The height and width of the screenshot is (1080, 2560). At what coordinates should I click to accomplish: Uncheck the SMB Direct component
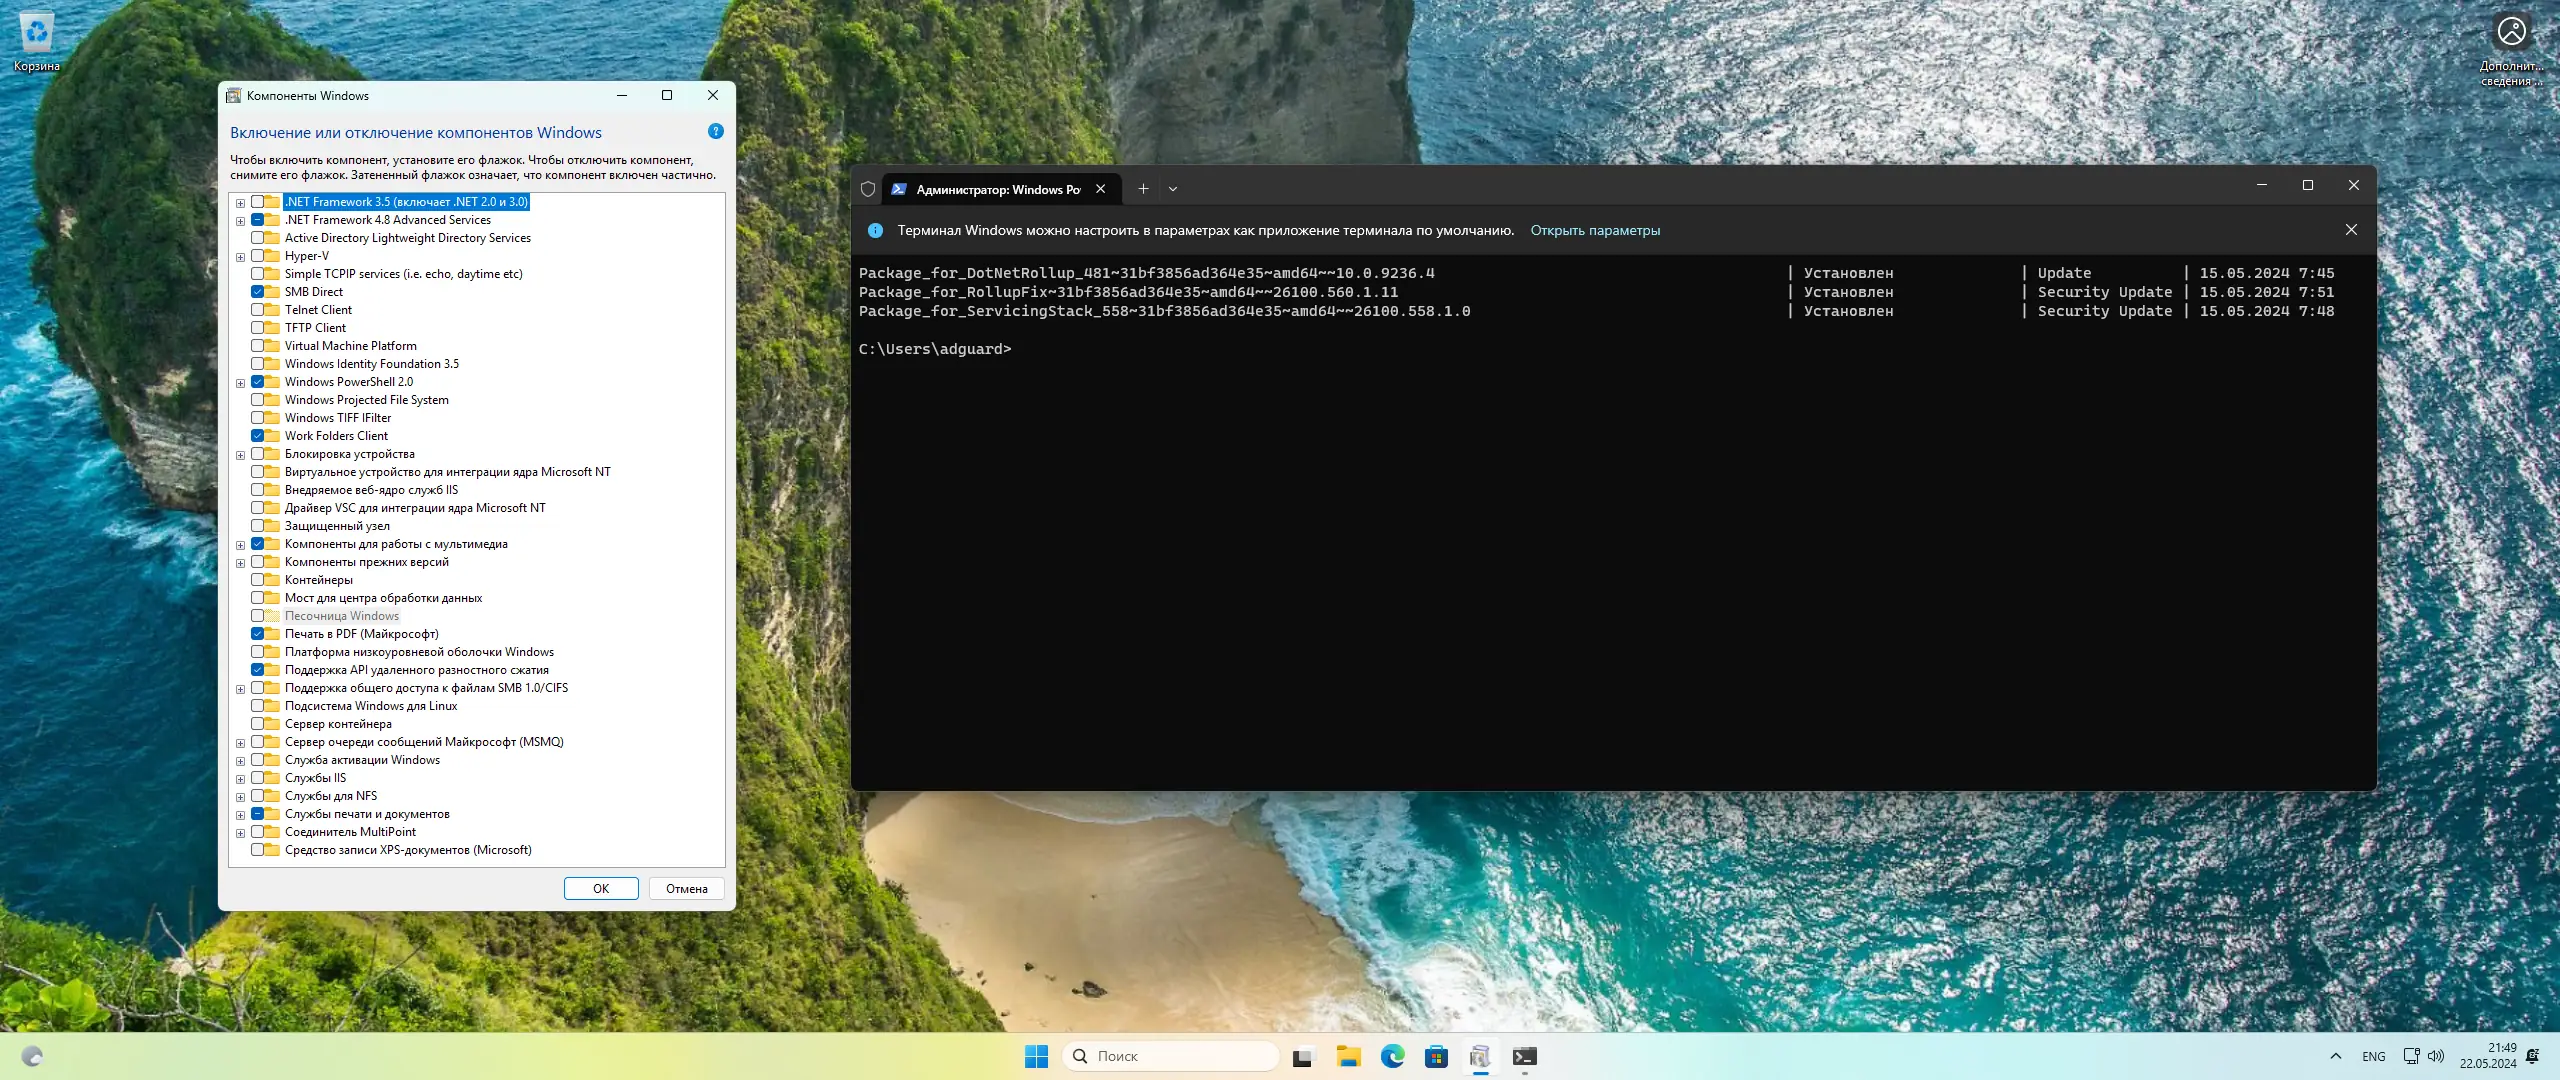258,292
